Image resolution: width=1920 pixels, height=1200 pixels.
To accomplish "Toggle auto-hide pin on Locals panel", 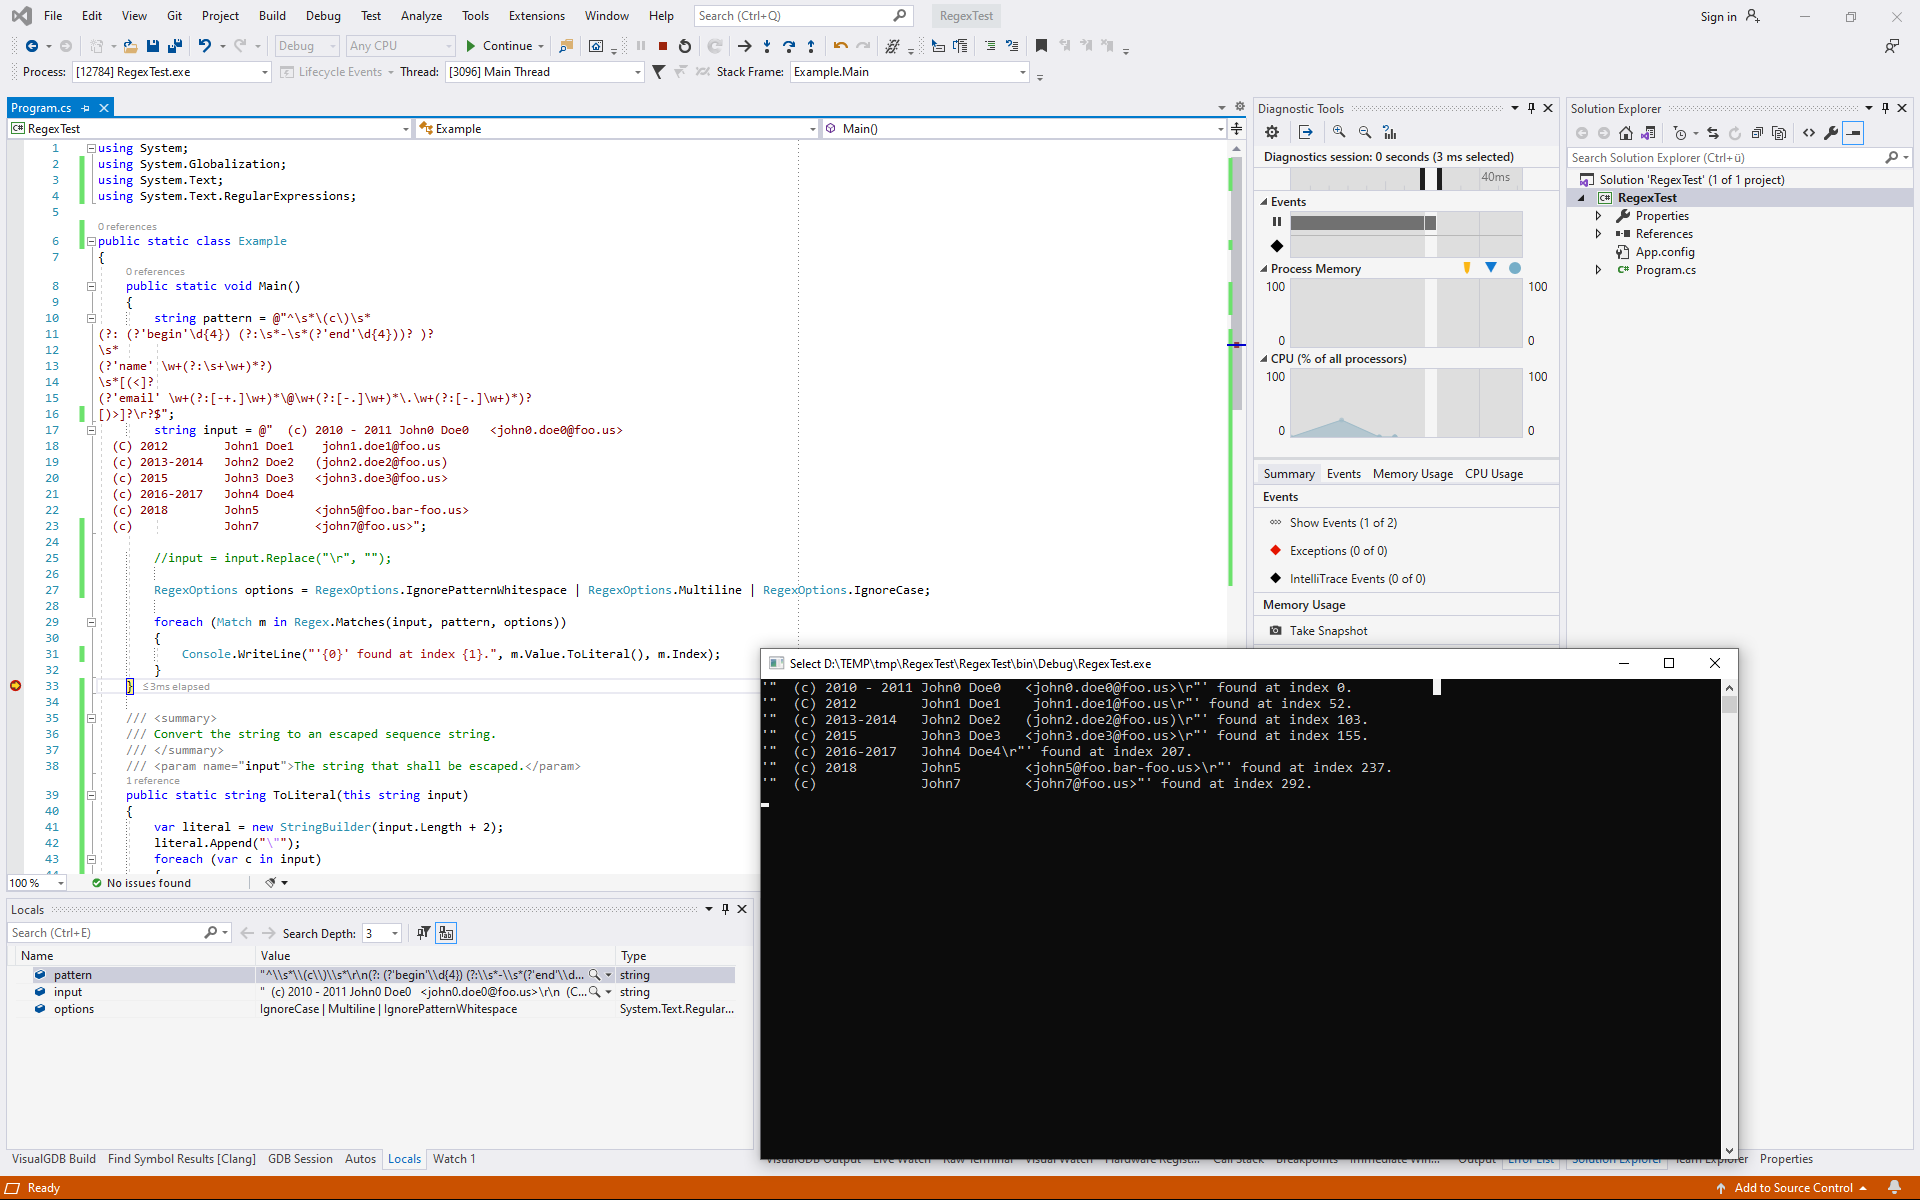I will point(725,909).
